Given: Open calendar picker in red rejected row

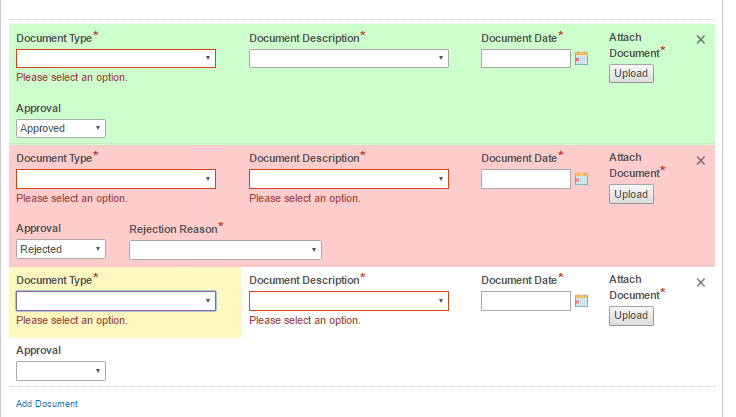Looking at the screenshot, I should (581, 179).
